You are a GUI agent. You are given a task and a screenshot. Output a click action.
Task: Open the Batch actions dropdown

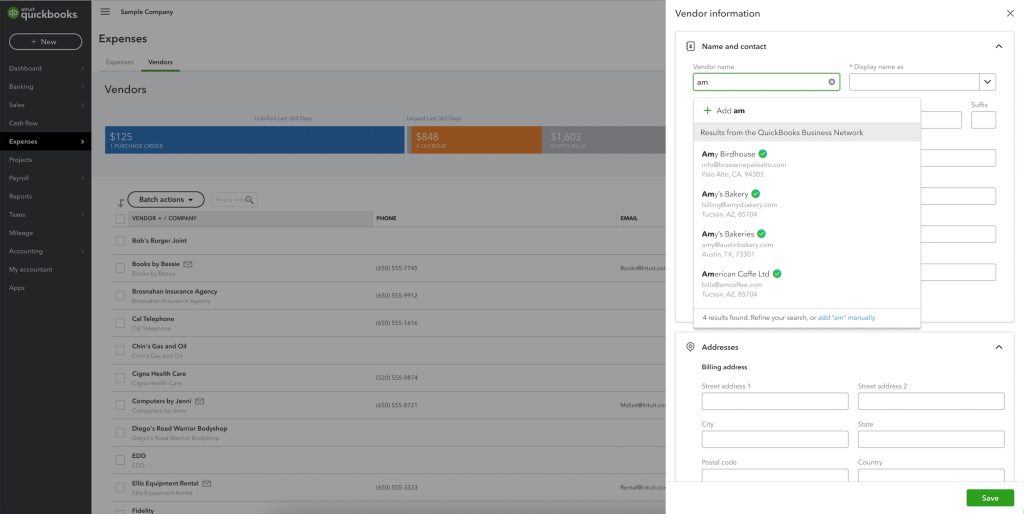166,200
